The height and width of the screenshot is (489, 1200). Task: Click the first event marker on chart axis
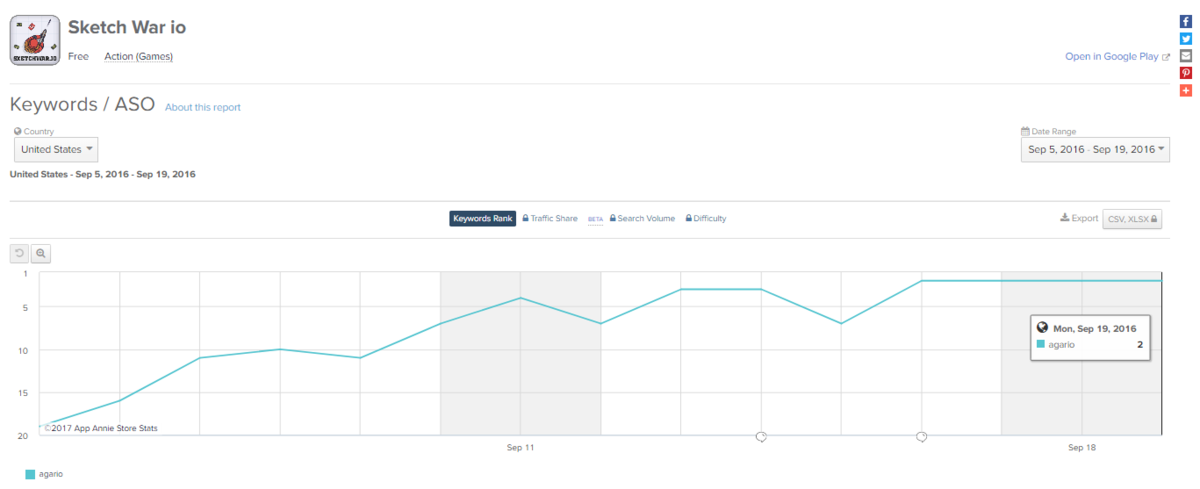(761, 437)
